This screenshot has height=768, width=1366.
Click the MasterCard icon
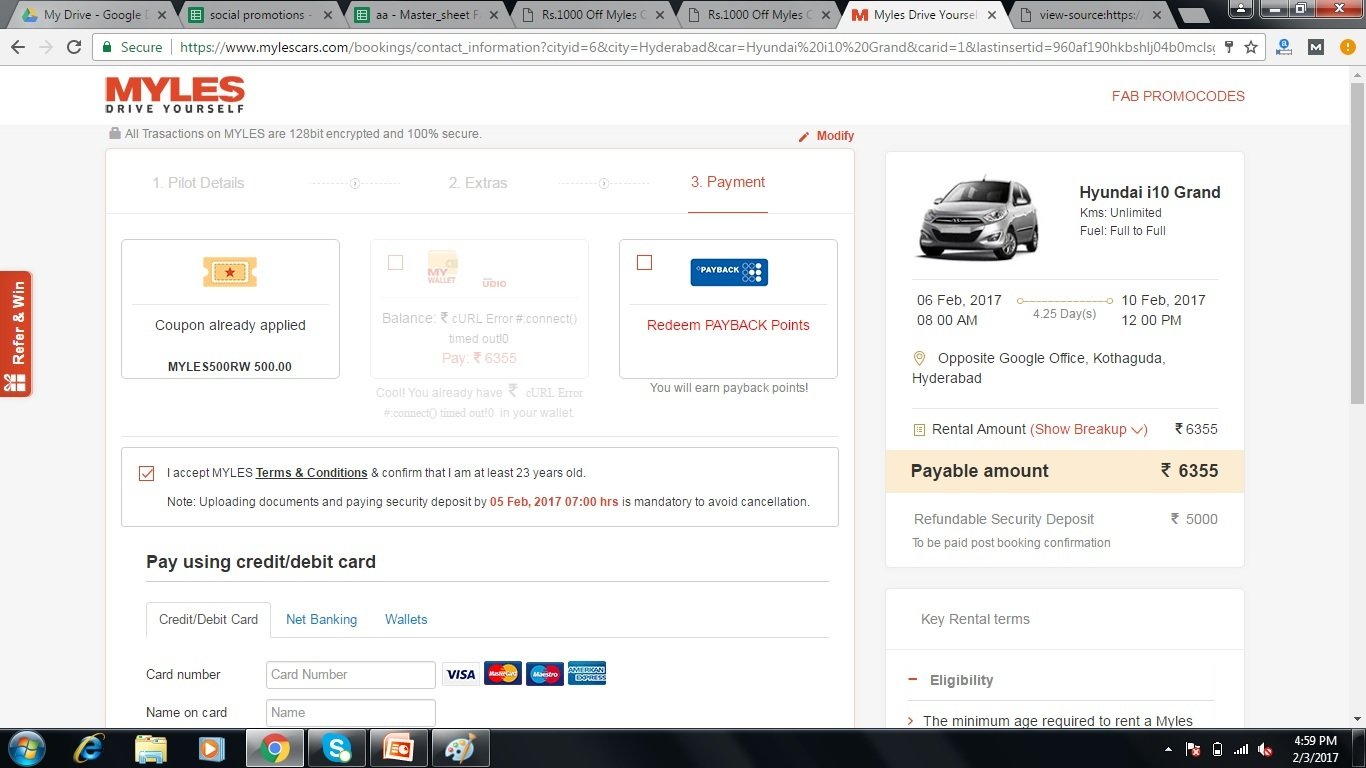click(503, 674)
